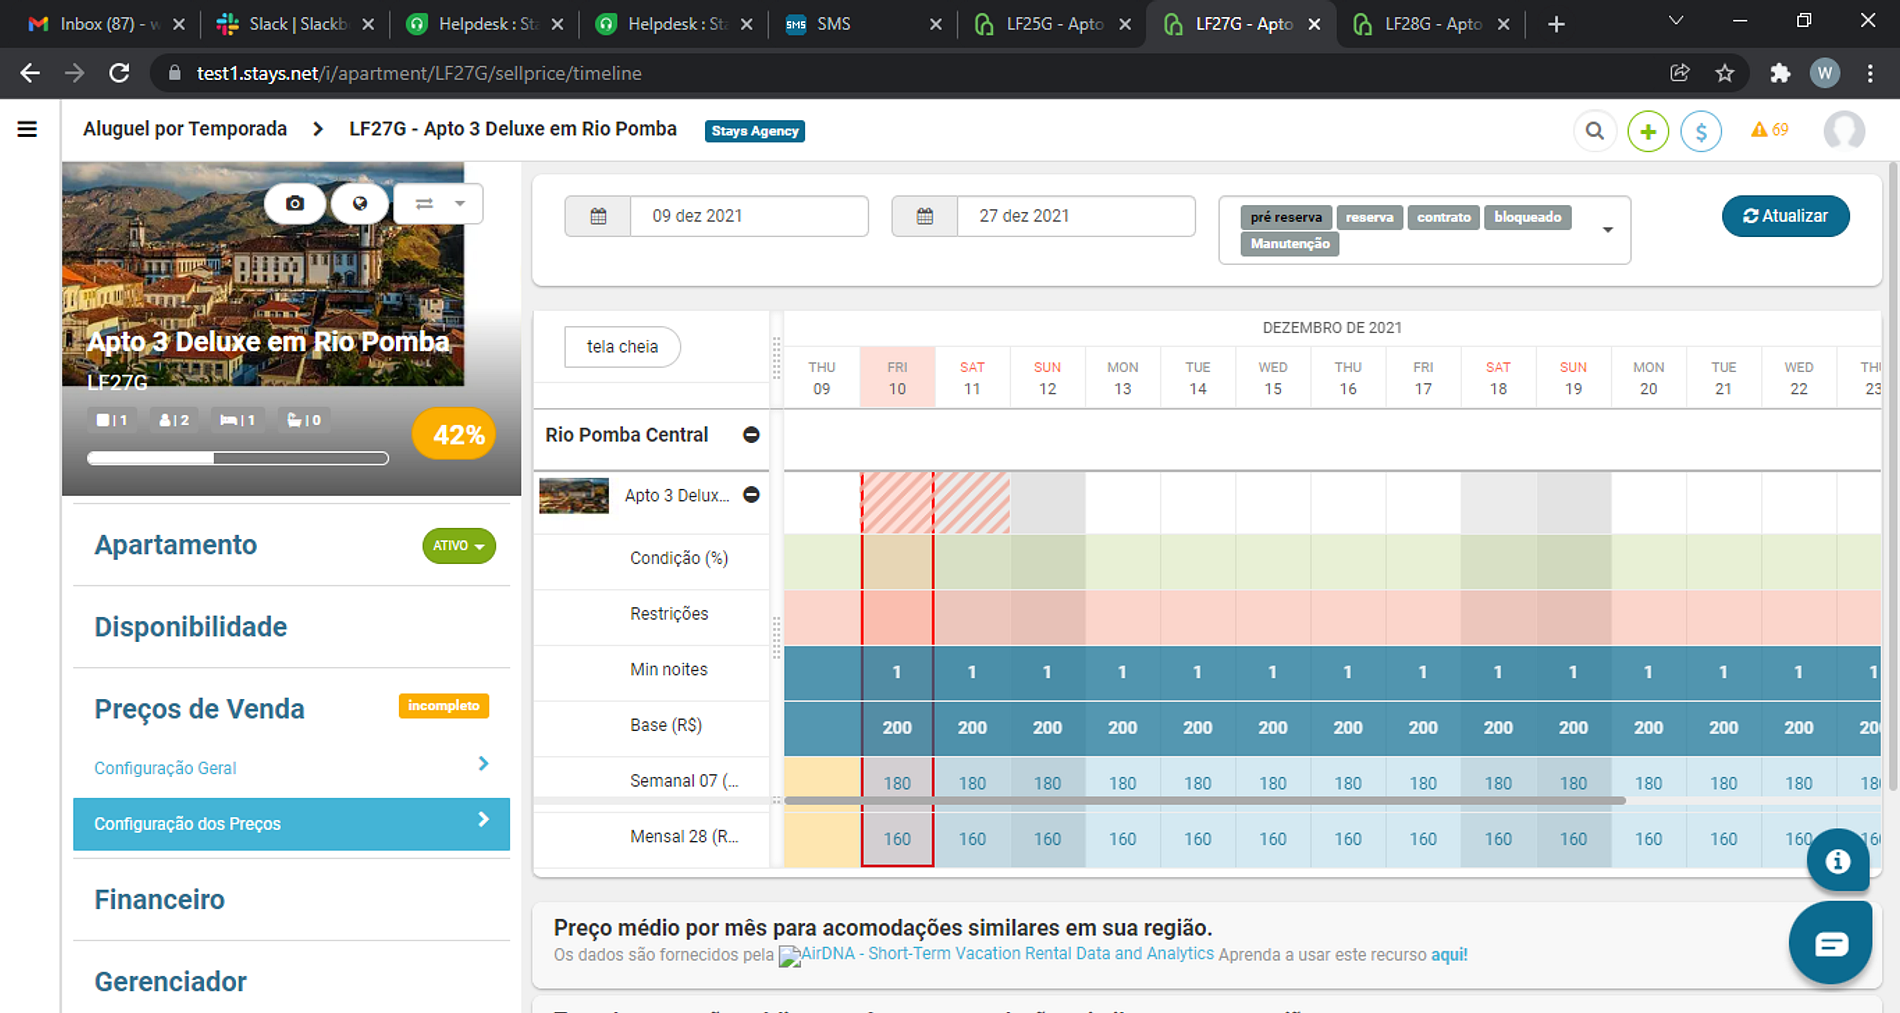Click the tela cheia button
Screen dimensions: 1900x1013
click(622, 347)
